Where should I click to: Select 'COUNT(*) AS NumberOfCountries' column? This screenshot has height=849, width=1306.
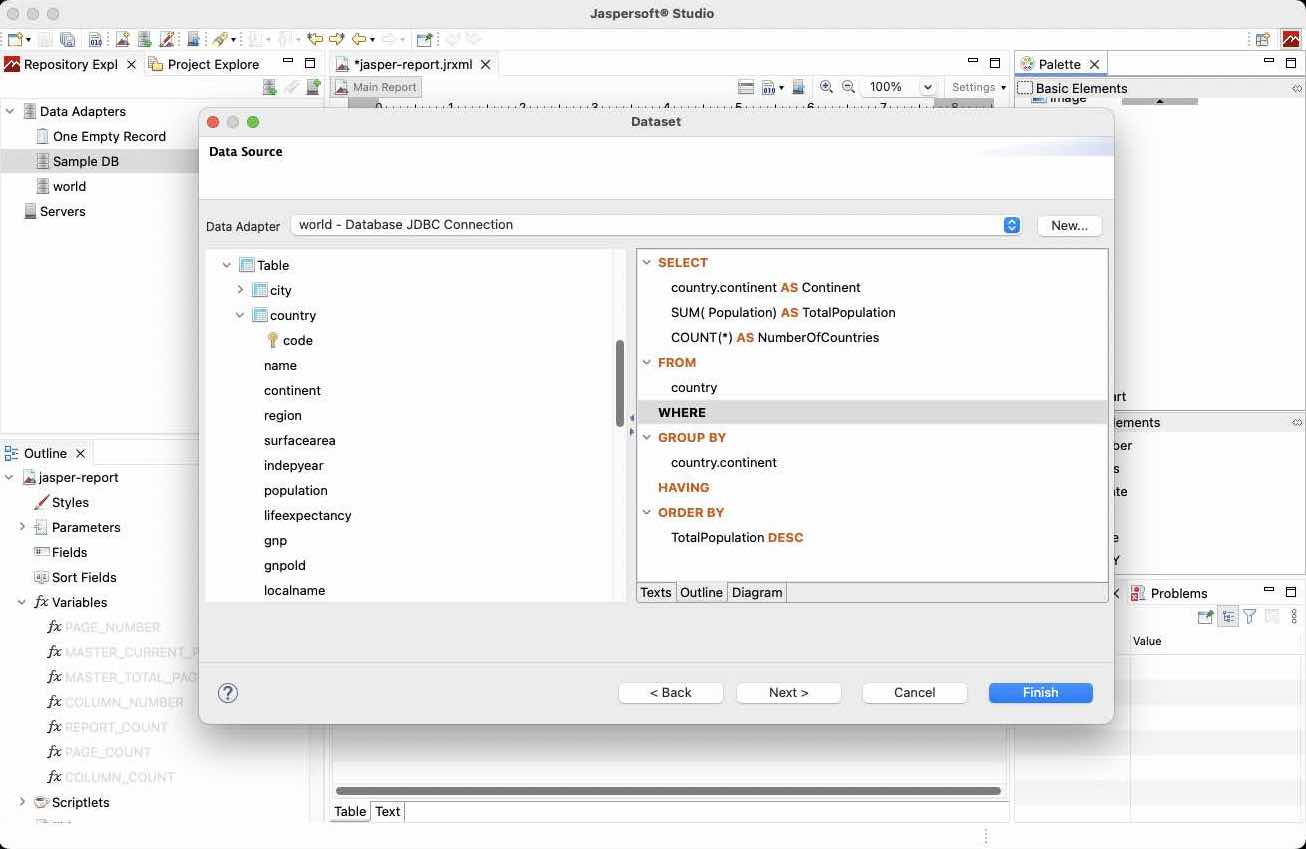point(775,337)
